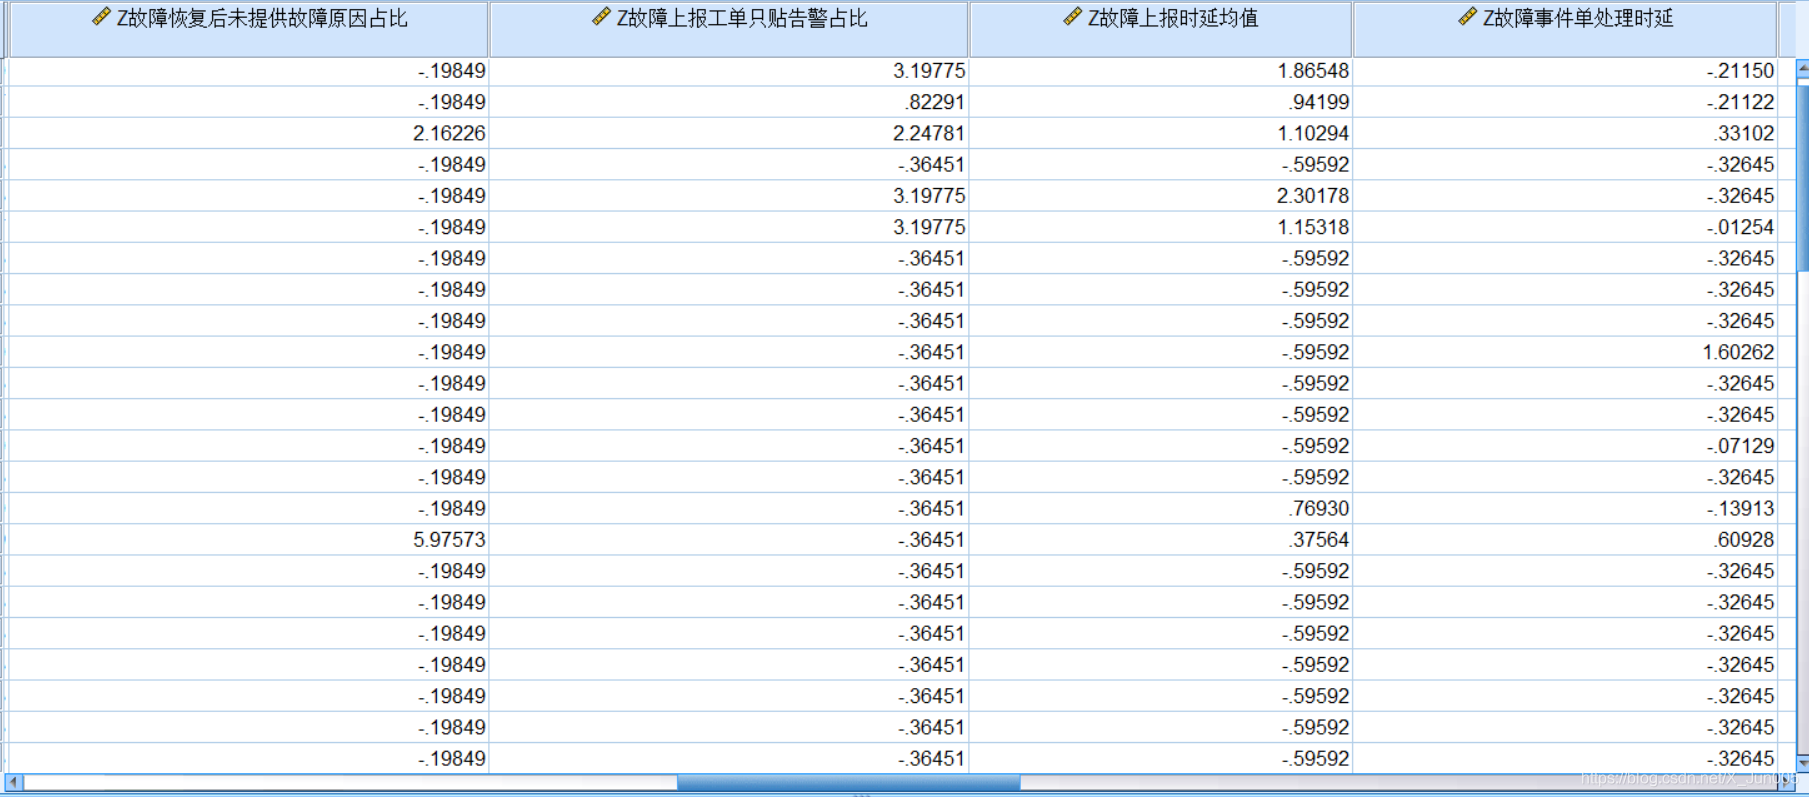
Task: Select the cell with value .76930
Action: 1161,509
